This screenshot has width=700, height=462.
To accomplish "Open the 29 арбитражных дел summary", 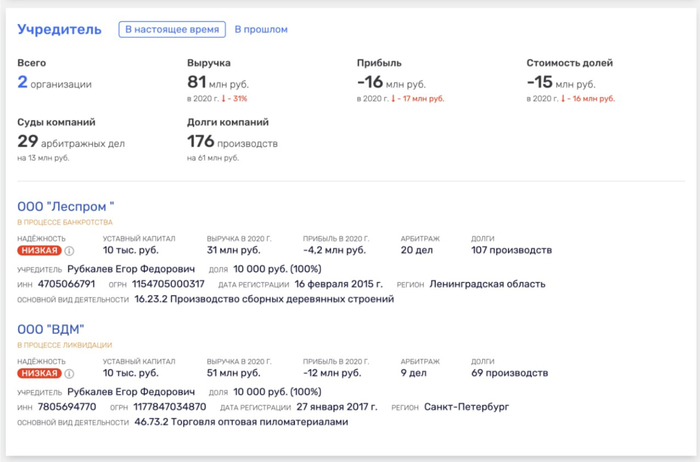I will coord(71,142).
